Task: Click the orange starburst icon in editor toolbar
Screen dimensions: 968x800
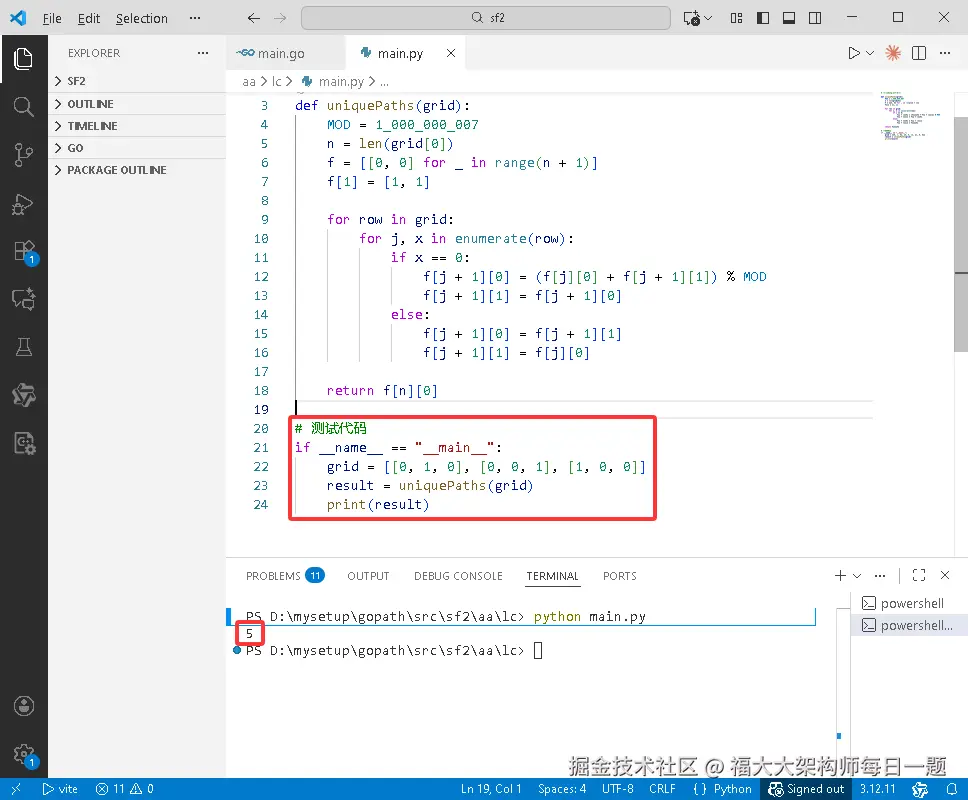Action: (893, 53)
